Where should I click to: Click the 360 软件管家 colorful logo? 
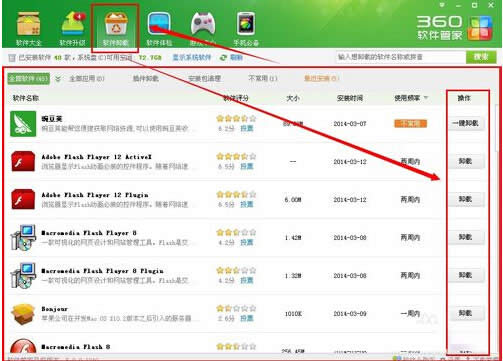tap(480, 28)
